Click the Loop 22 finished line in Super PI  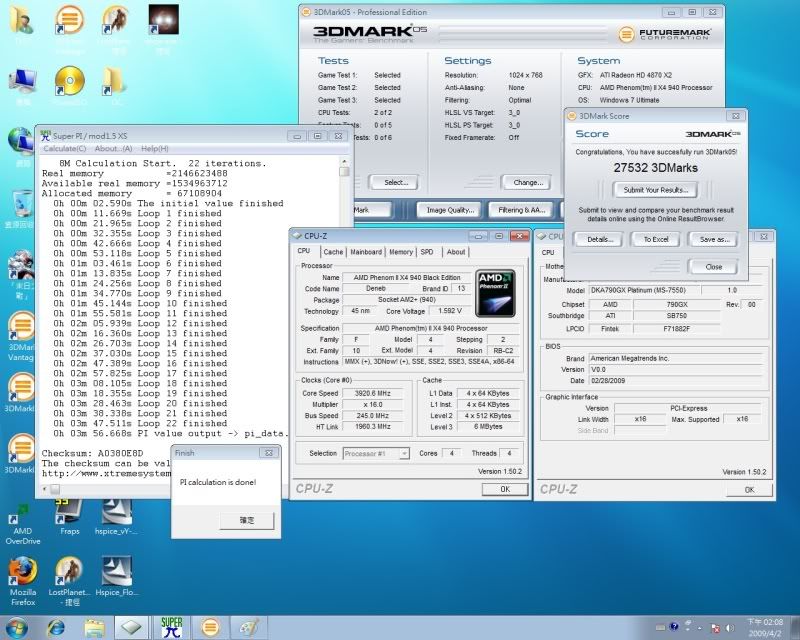140,423
